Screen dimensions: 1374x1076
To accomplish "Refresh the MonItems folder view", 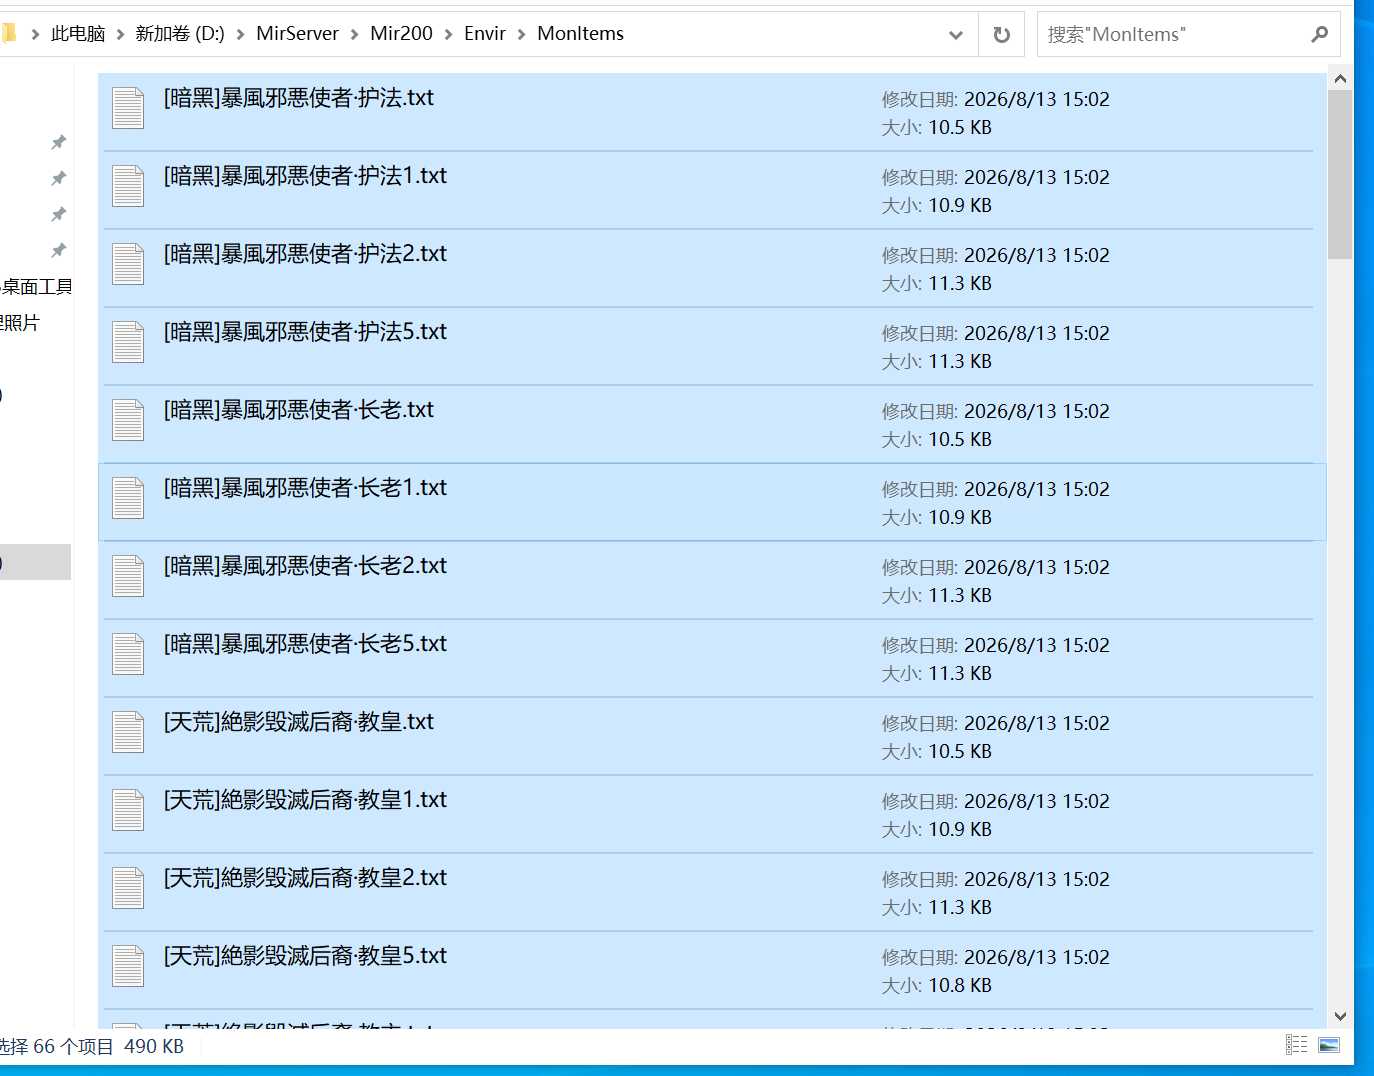I will coord(1001,35).
